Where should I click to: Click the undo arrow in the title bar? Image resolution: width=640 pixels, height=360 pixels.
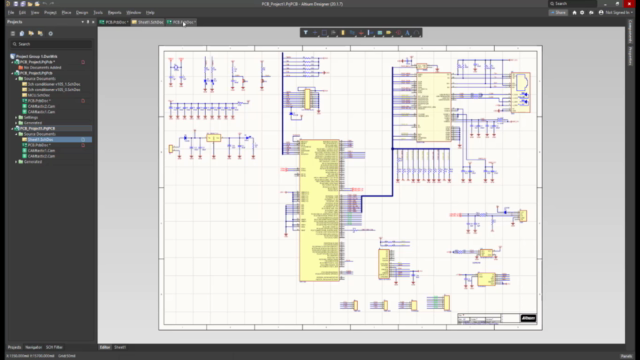(x=44, y=4)
